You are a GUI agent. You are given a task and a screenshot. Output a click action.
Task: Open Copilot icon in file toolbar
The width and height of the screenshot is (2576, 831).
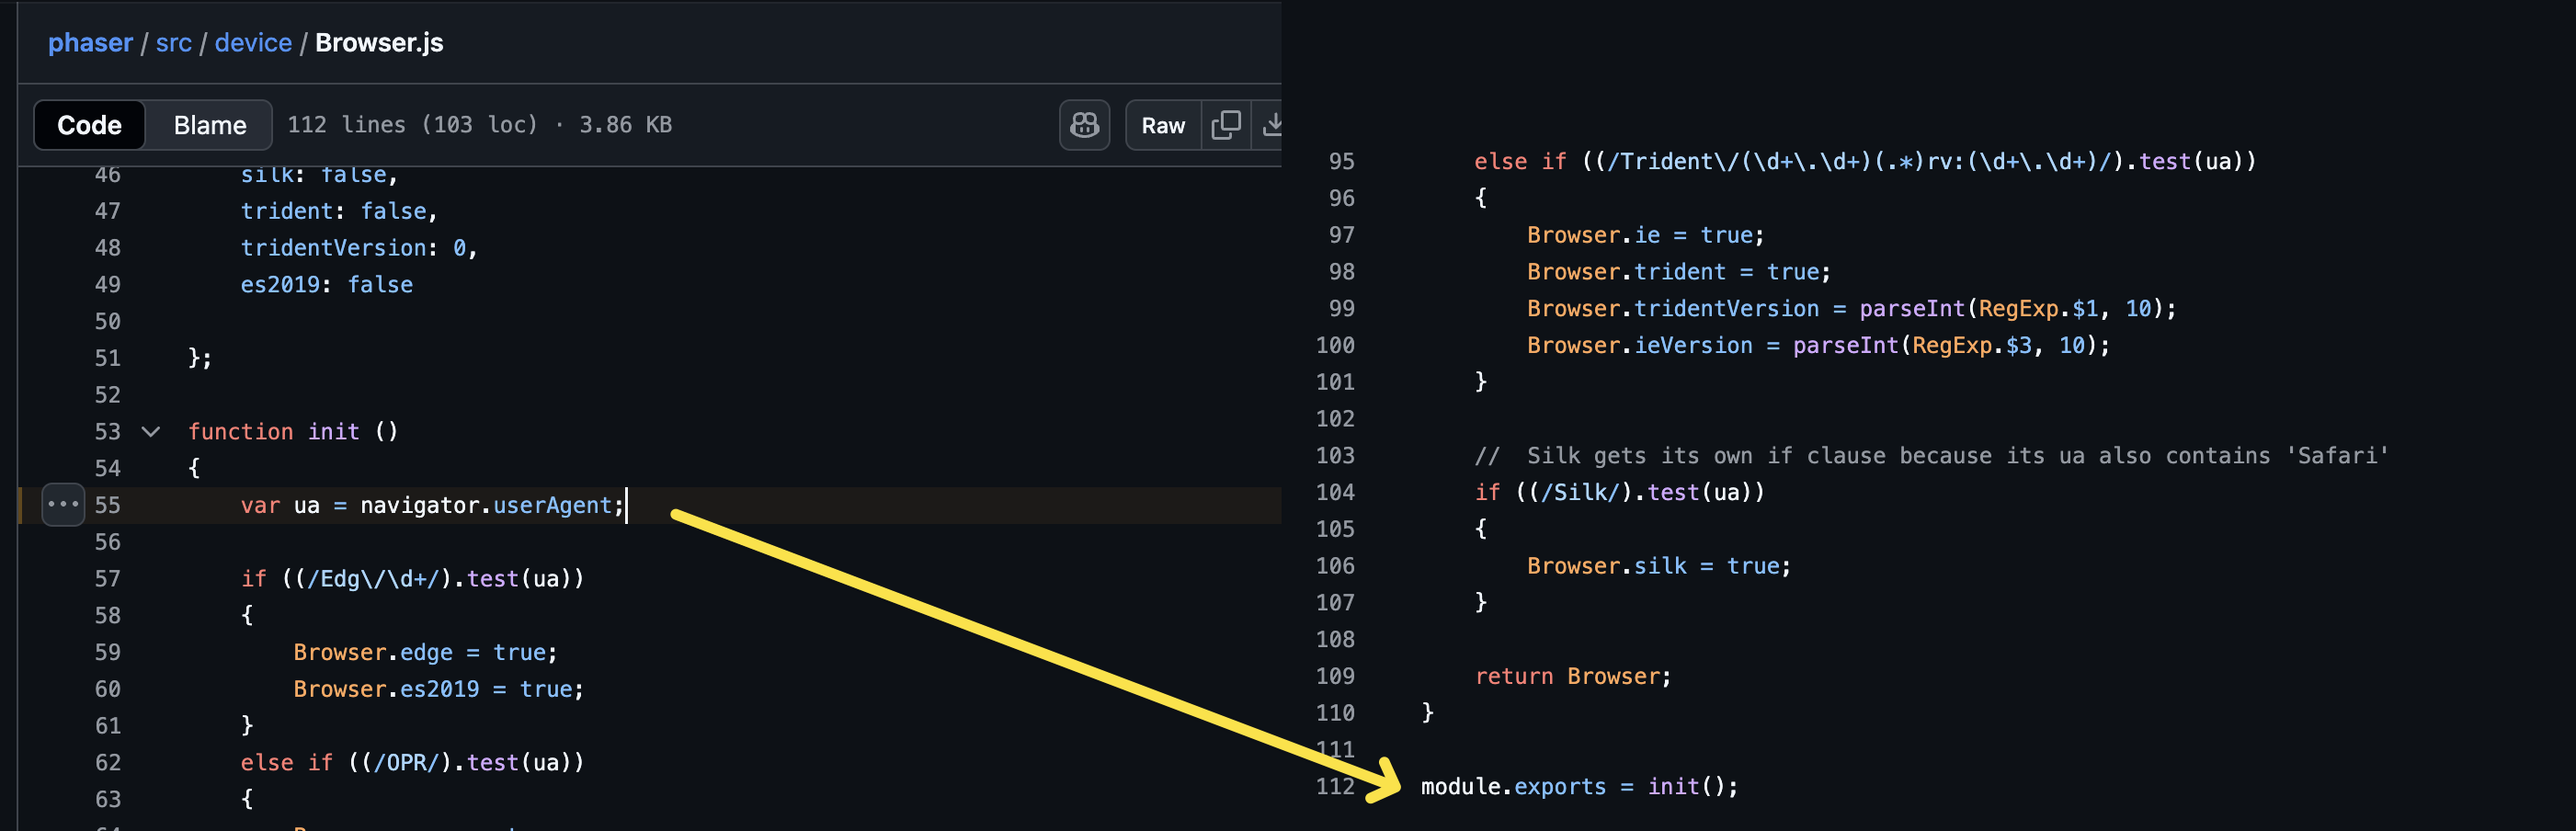coord(1084,125)
